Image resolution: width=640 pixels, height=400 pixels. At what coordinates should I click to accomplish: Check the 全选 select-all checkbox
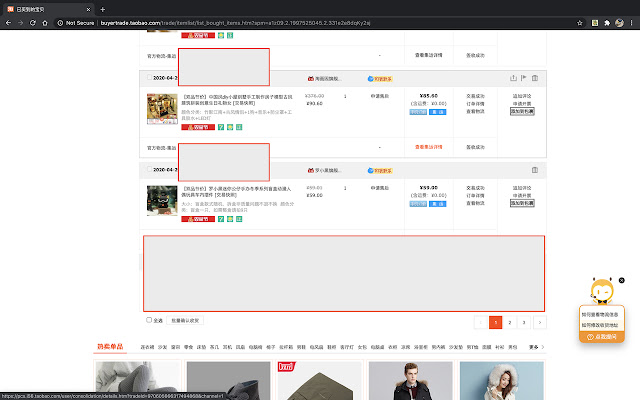tap(149, 320)
